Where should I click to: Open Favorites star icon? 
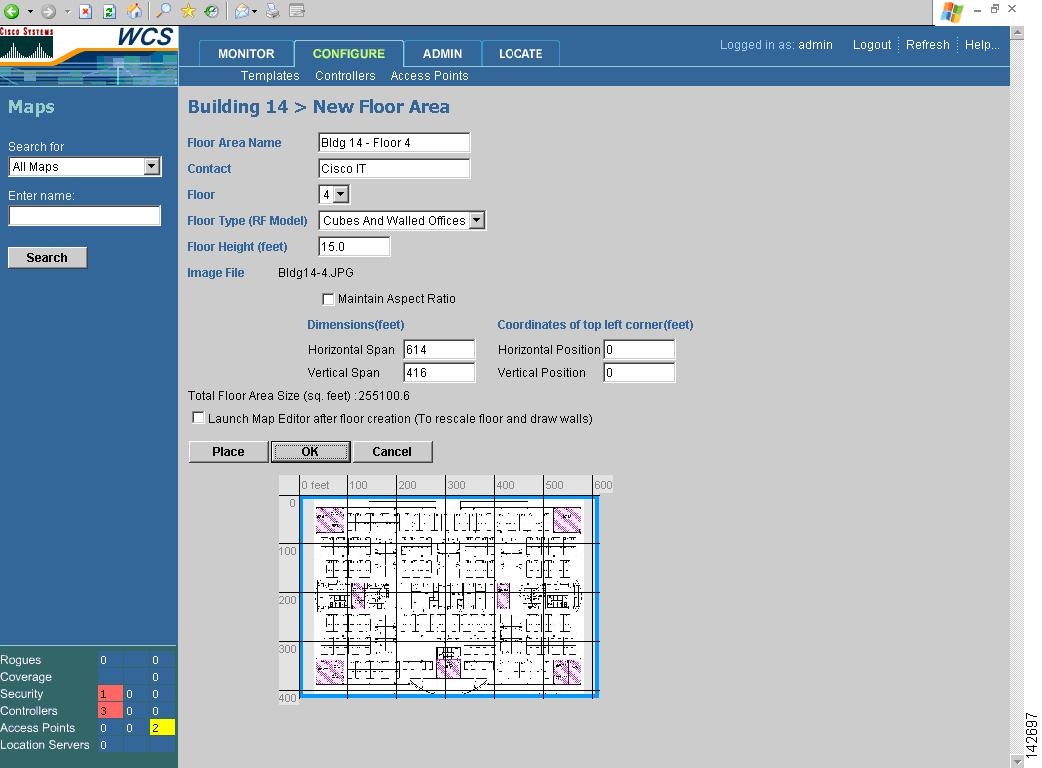tap(188, 11)
